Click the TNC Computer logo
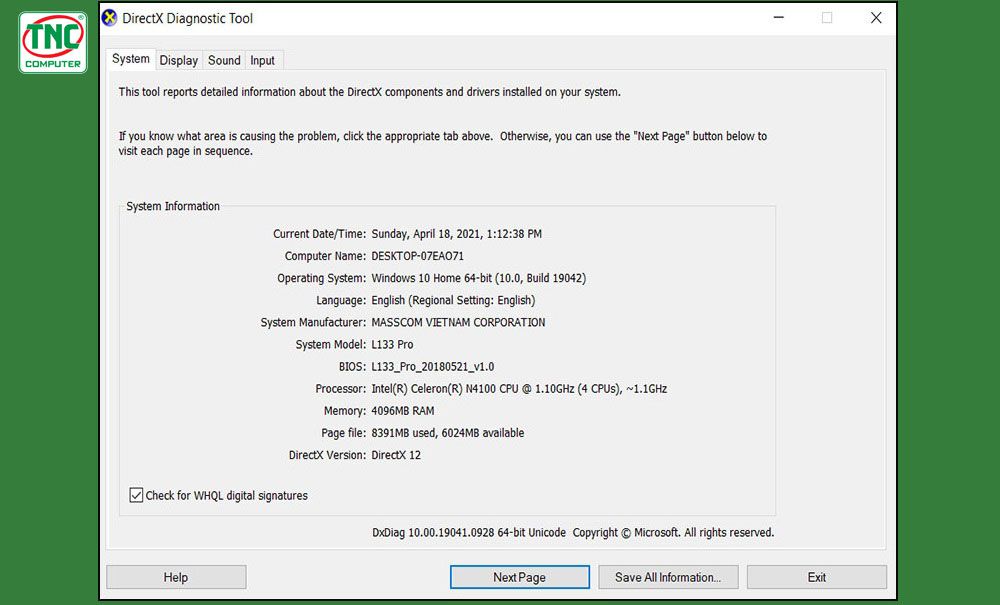Image resolution: width=1000 pixels, height=605 pixels. 53,42
